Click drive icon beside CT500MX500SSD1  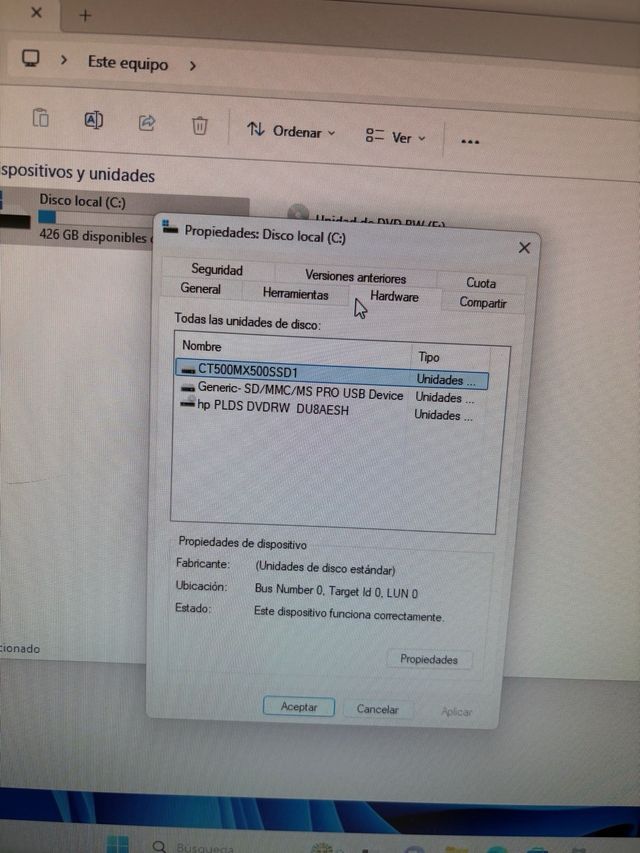click(x=188, y=370)
